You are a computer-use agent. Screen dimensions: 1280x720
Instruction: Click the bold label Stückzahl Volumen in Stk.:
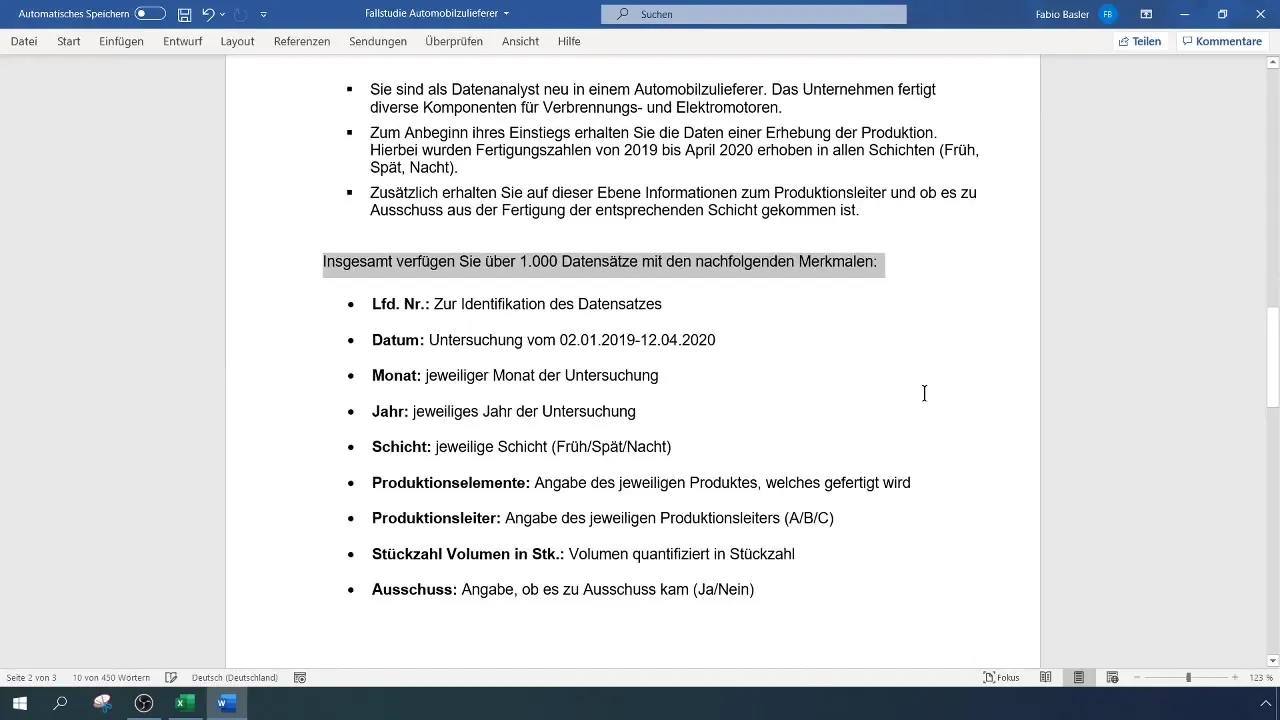point(468,554)
